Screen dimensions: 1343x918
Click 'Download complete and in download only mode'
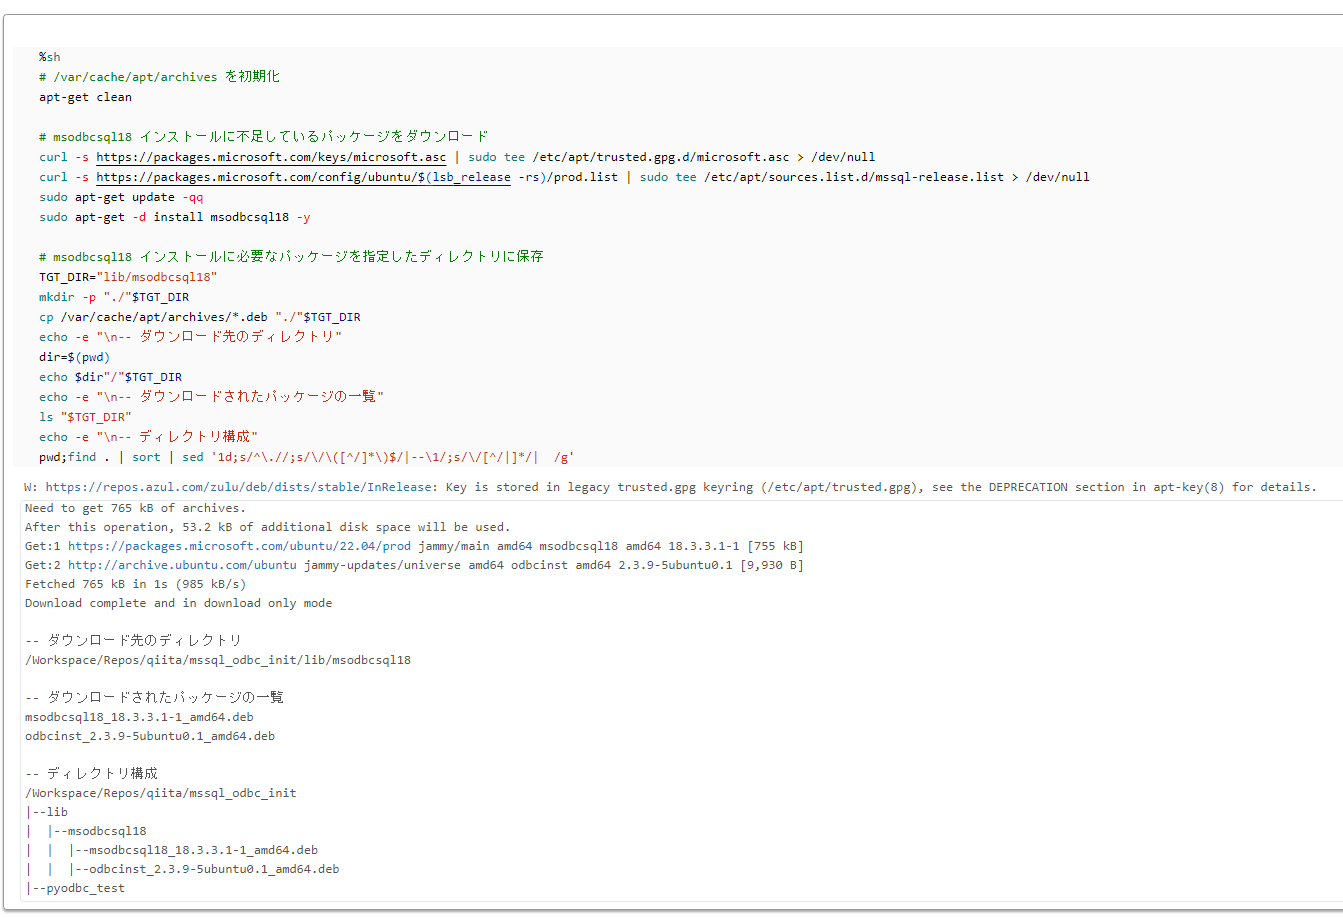point(178,603)
